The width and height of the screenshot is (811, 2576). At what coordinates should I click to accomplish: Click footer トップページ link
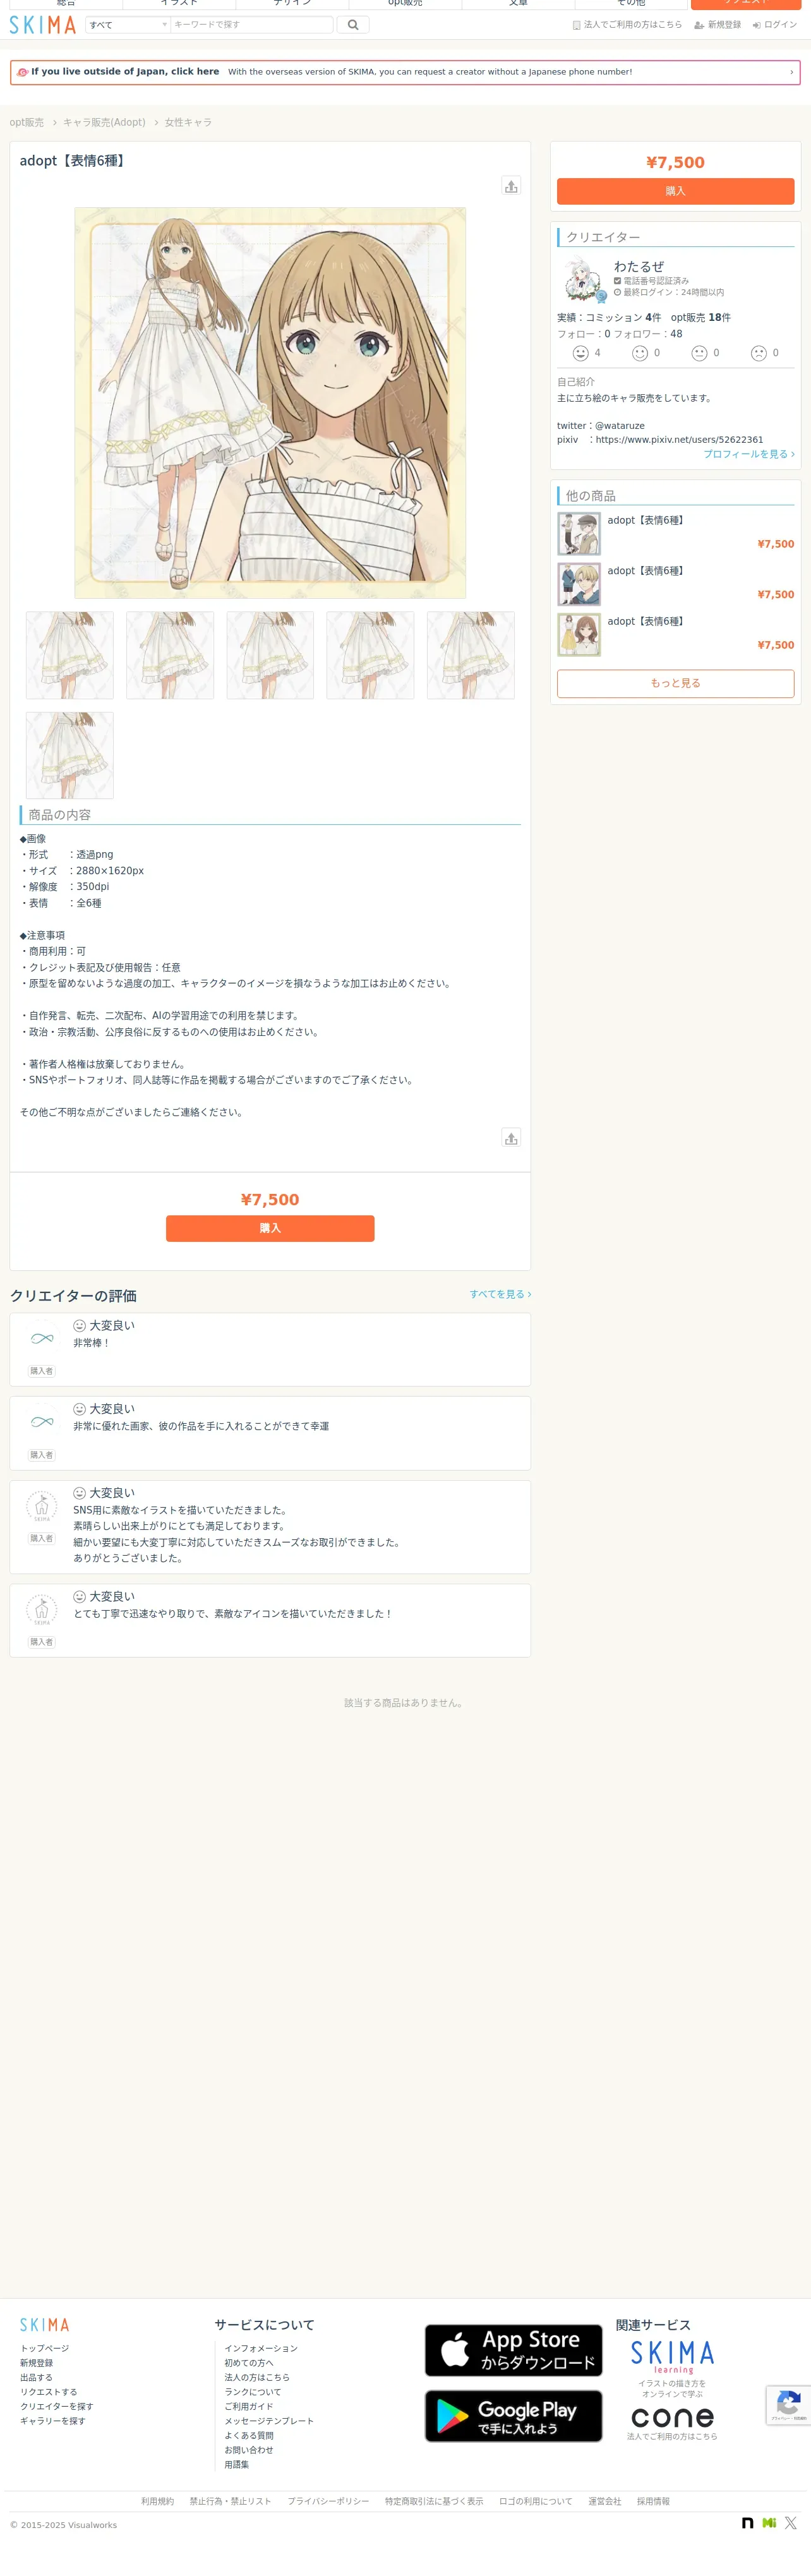click(45, 2348)
